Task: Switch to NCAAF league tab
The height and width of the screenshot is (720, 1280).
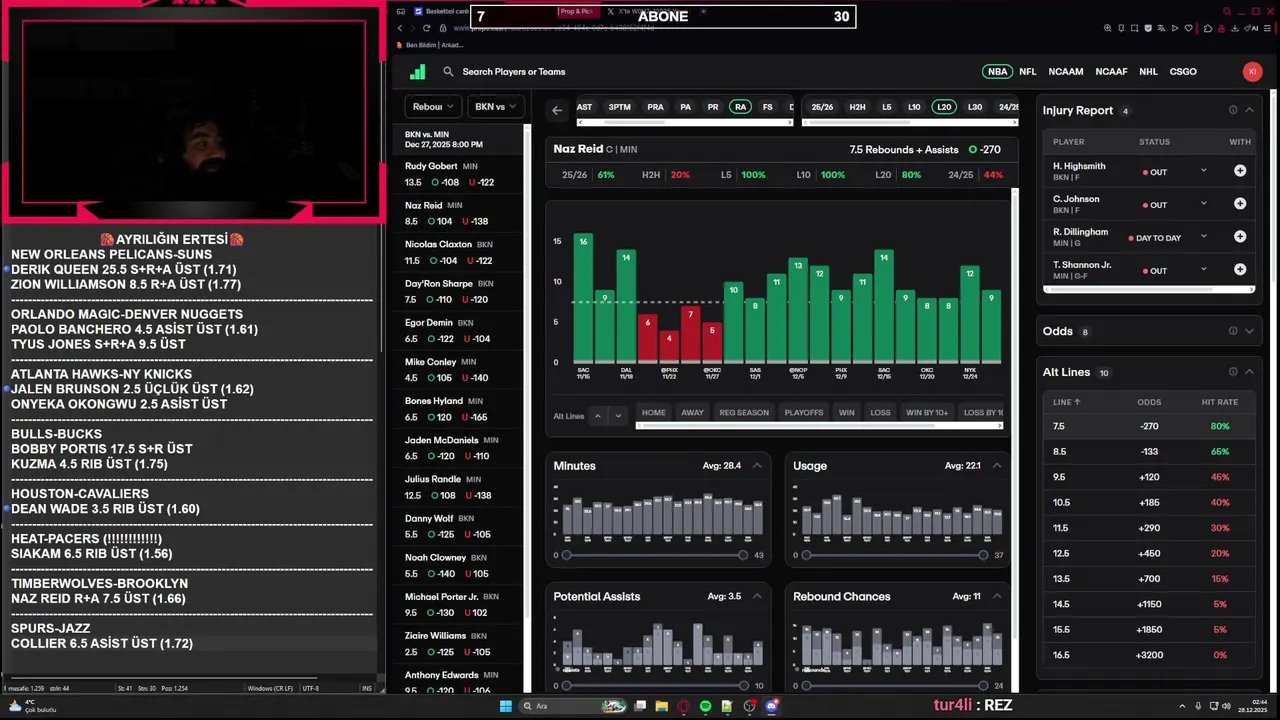Action: tap(1111, 72)
